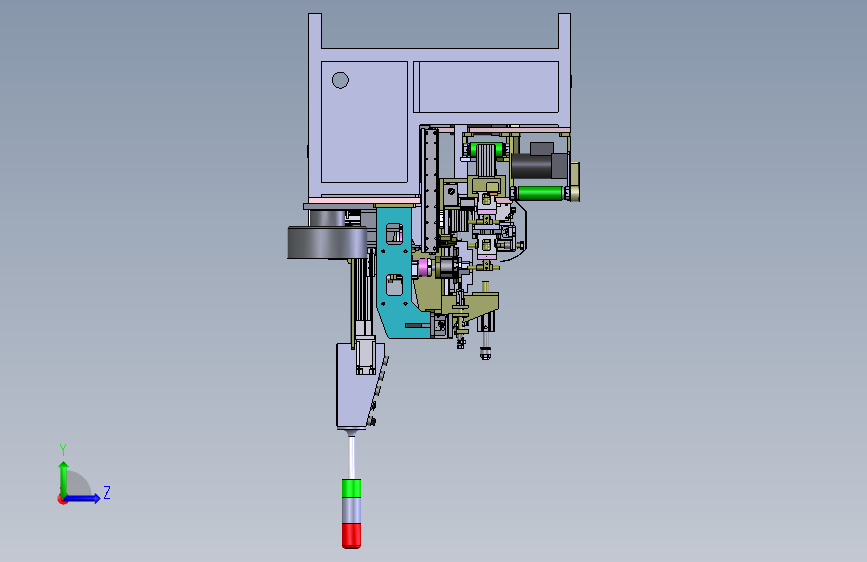
Task: Select the wide upper-right frame panel
Action: [x=489, y=87]
